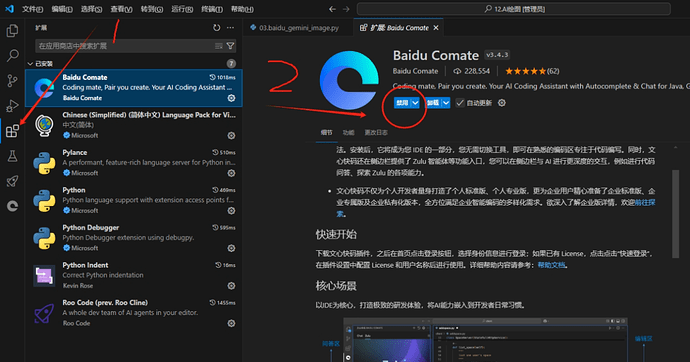Close the 扩展 Baidu Comate tab
This screenshot has width=690, height=362.
click(436, 28)
